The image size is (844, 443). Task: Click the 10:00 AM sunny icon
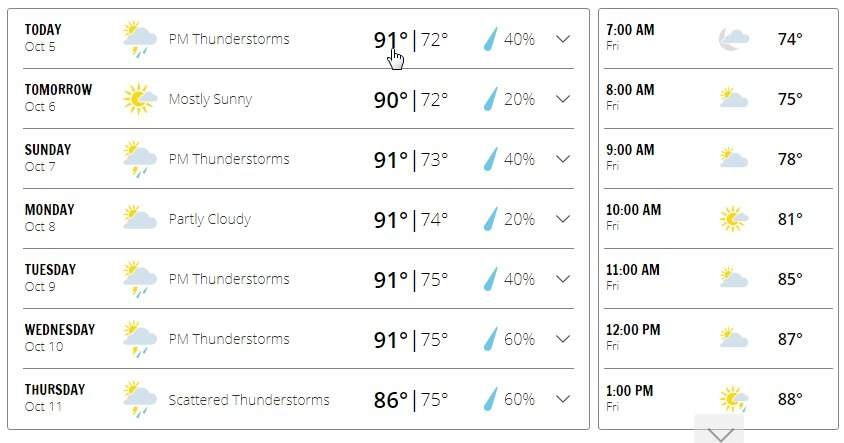point(733,219)
